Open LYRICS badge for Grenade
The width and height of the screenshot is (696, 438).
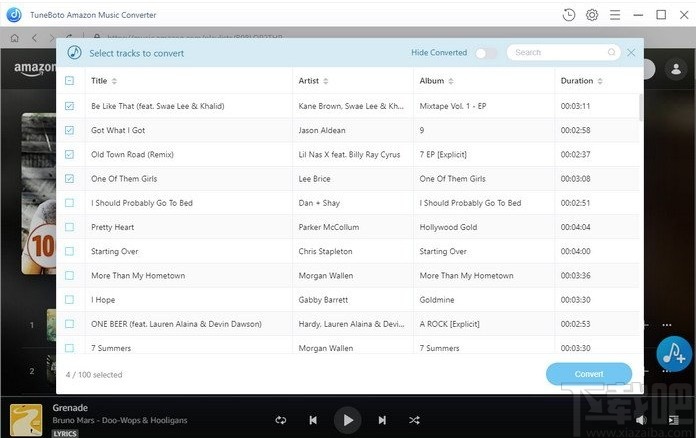(x=65, y=434)
